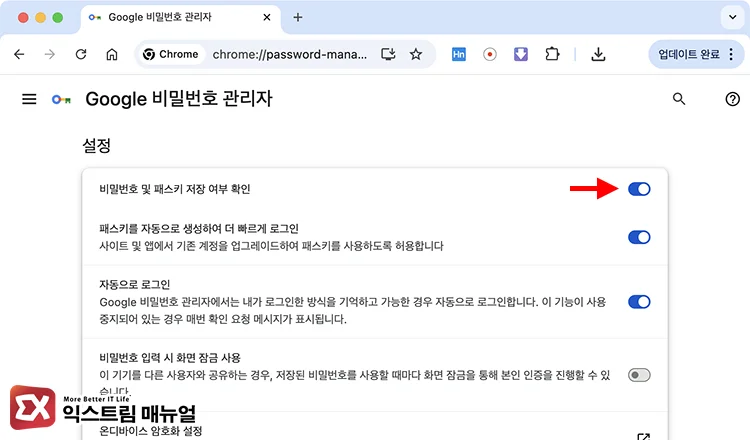Expand the tab search dropdown arrow

(732, 17)
